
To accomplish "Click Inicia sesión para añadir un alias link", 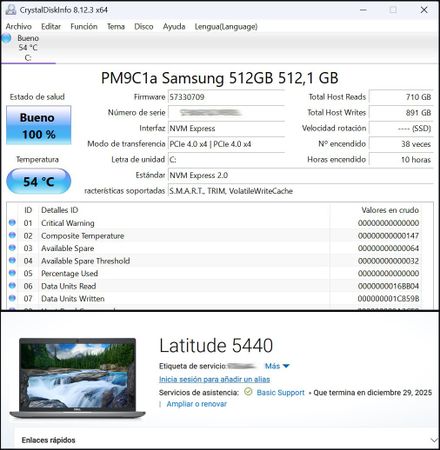I will pos(215,379).
